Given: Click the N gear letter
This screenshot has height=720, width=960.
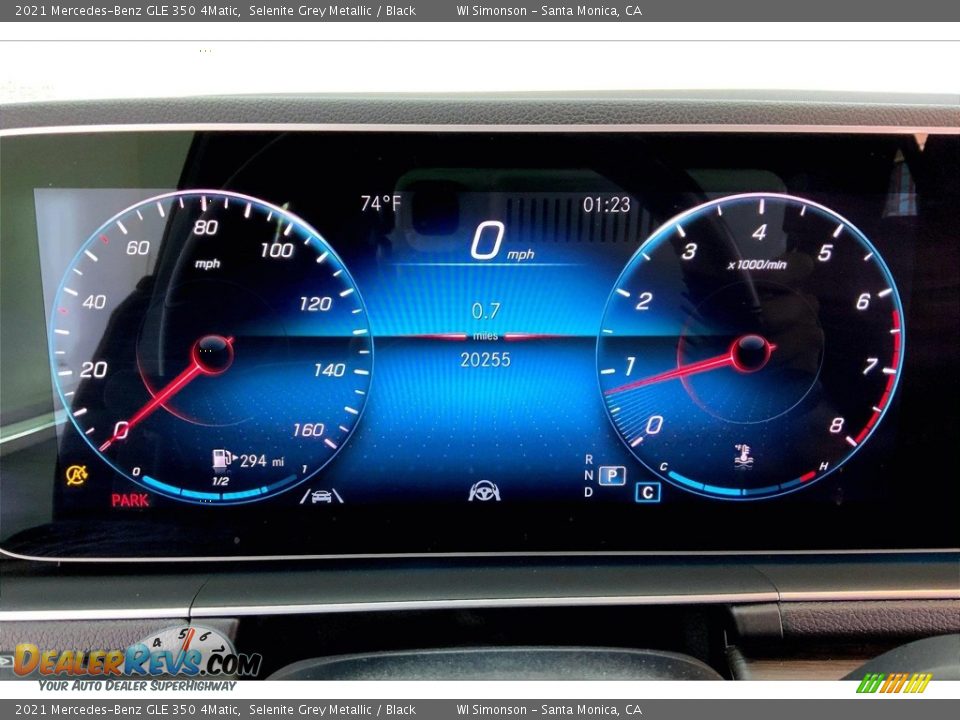Looking at the screenshot, I should [x=588, y=475].
